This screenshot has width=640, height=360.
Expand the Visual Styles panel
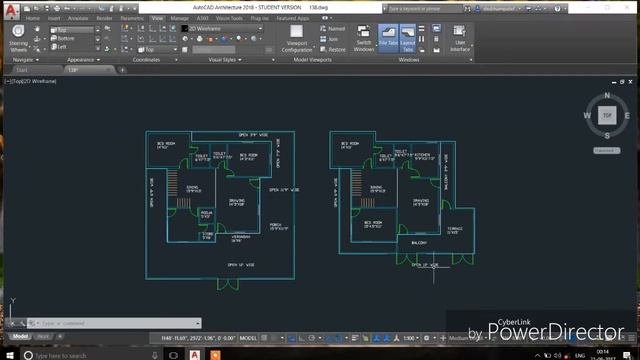point(225,60)
